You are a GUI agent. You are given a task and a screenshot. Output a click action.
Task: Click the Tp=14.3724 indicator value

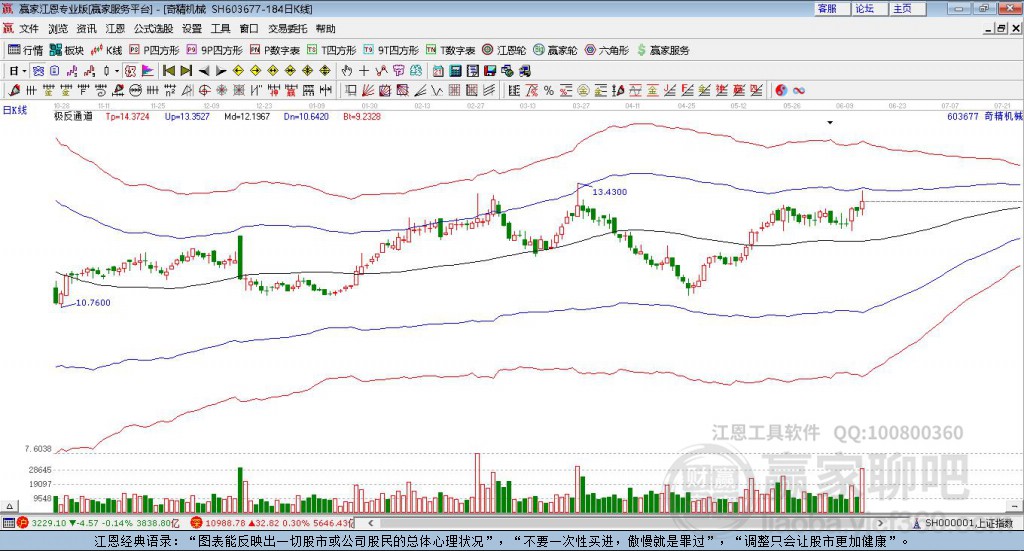pyautogui.click(x=127, y=116)
